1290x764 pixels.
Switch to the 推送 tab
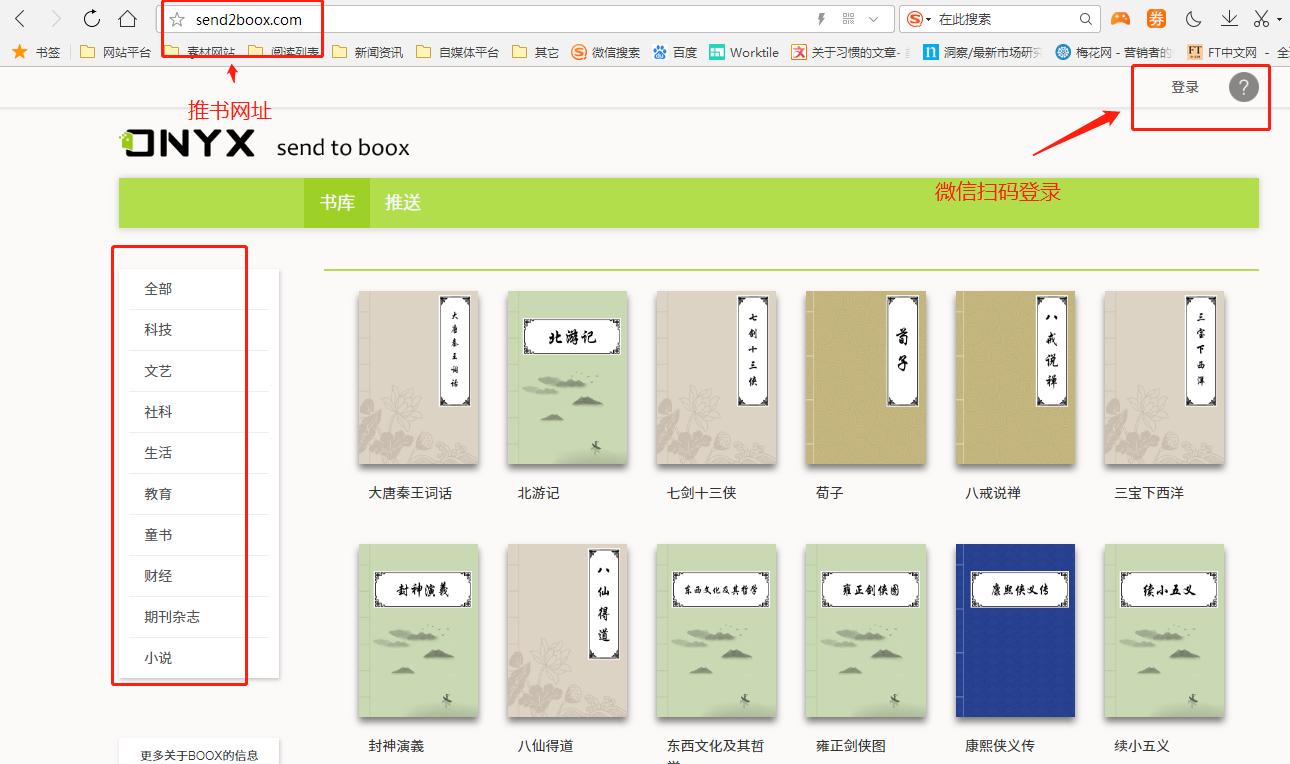click(403, 203)
